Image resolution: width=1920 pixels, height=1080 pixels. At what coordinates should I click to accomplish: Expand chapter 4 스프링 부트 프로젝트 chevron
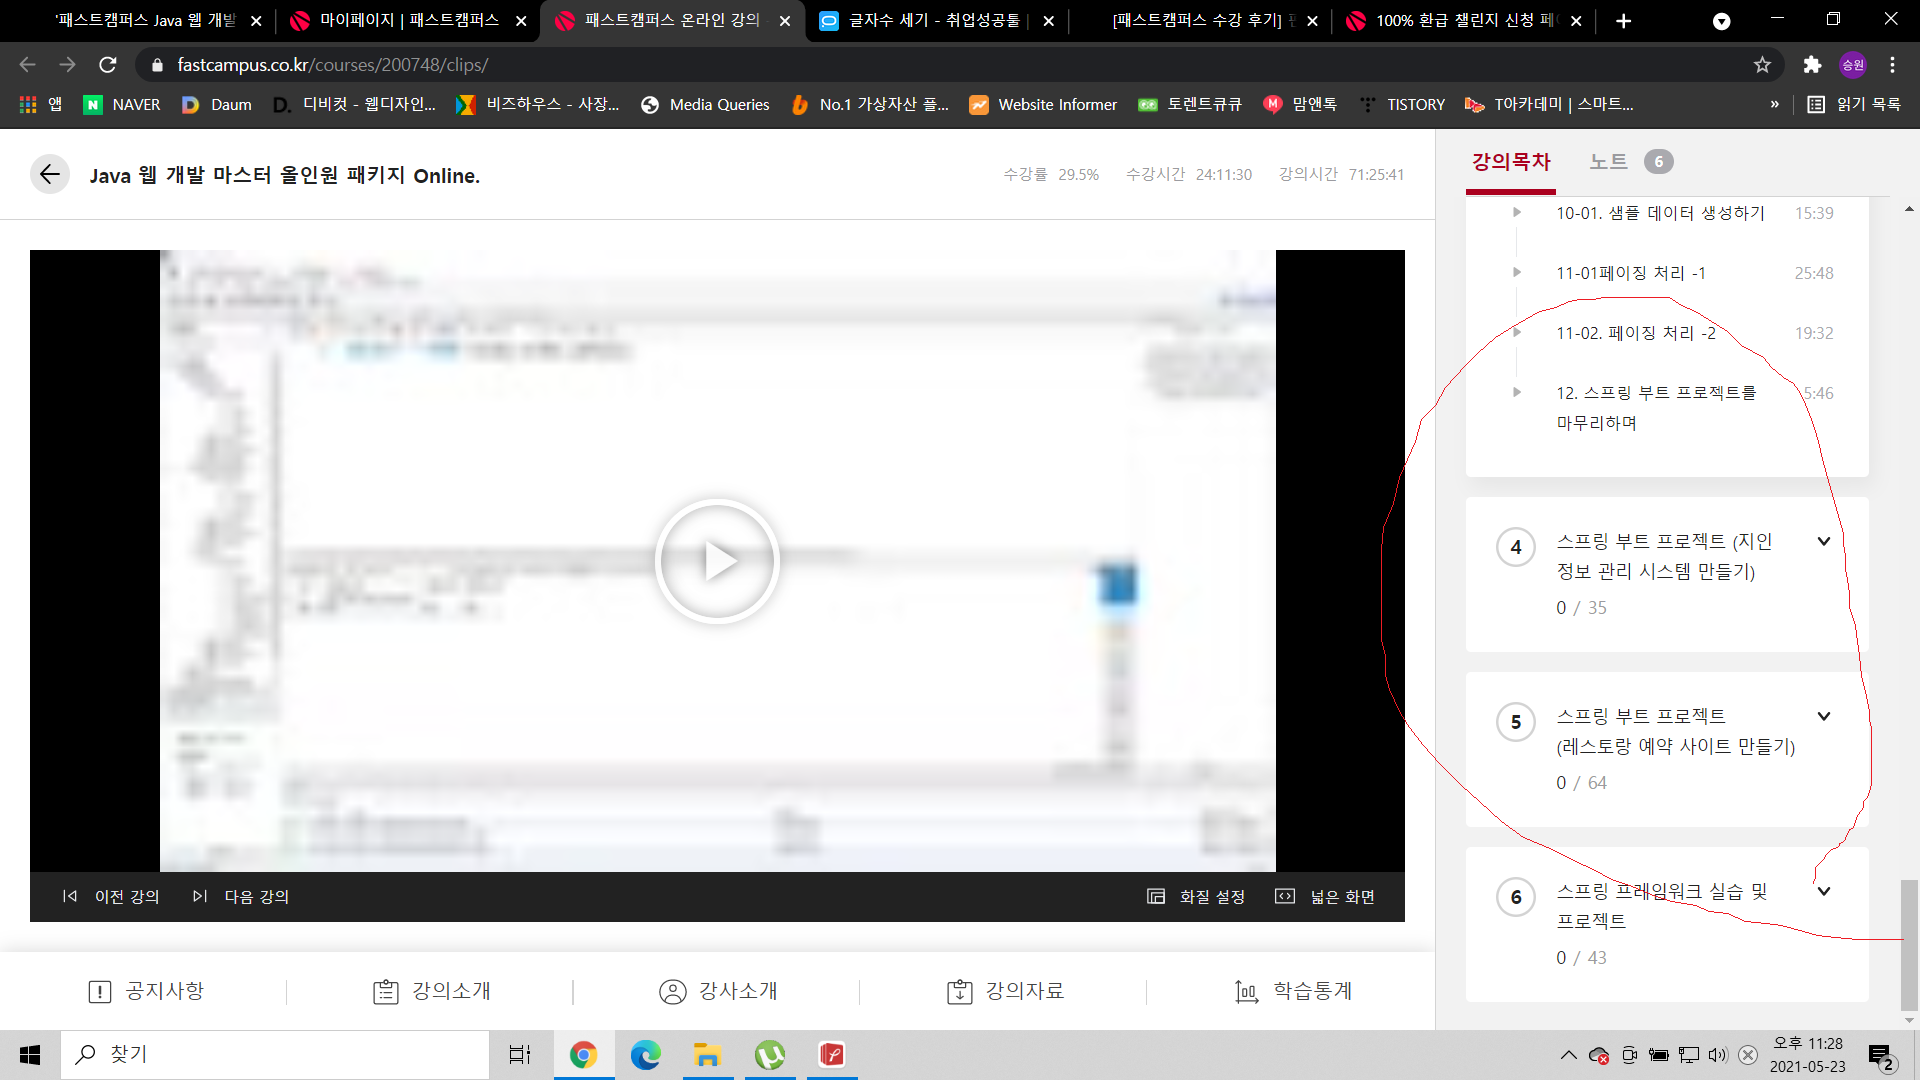point(1823,541)
